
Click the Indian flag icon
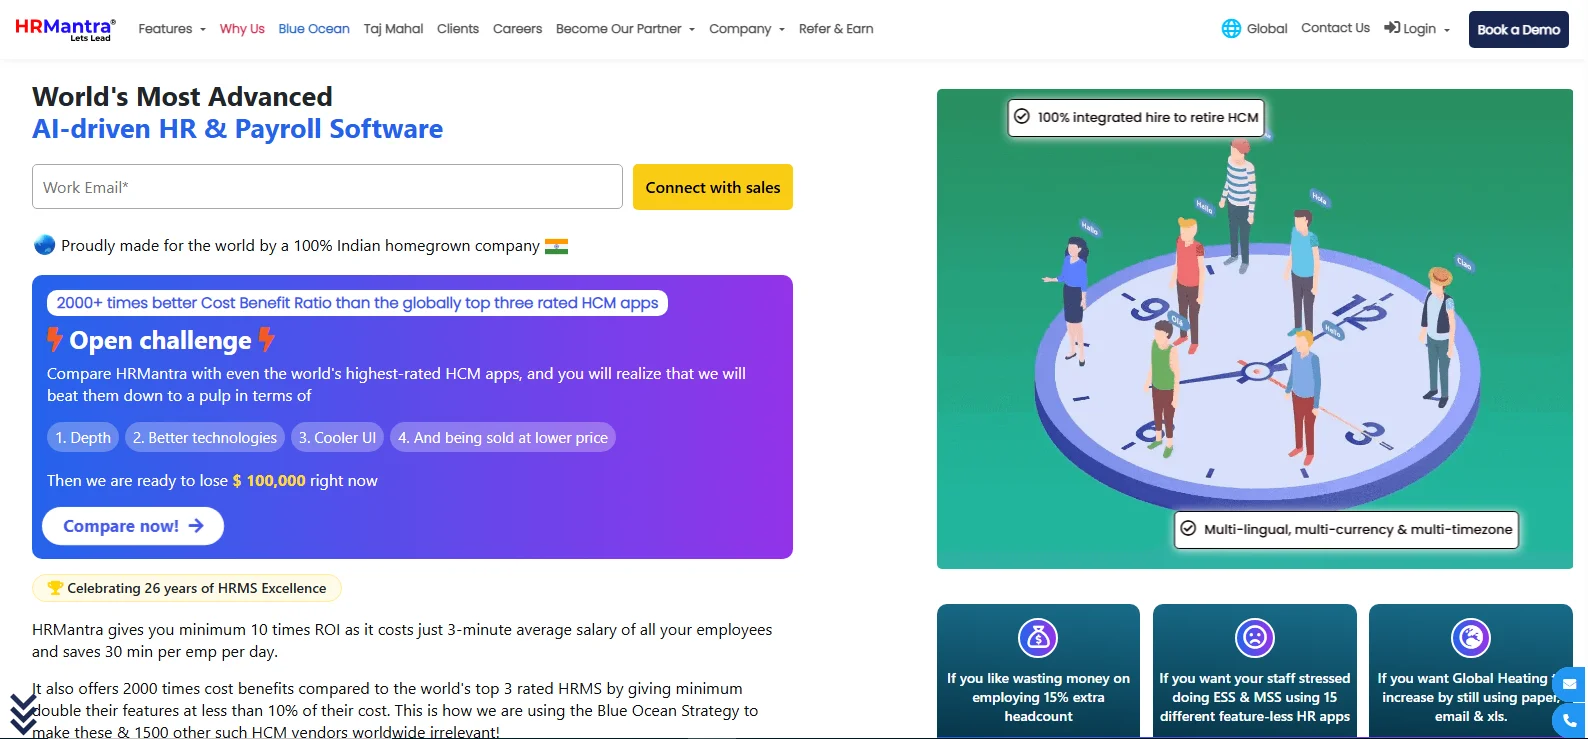coord(556,246)
